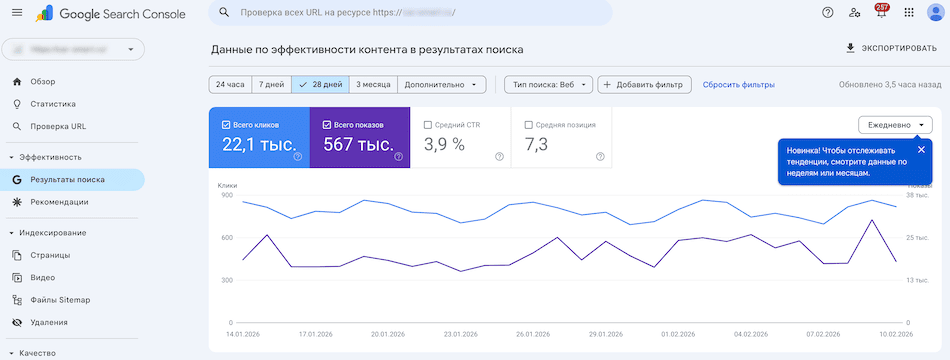
Task: Click the 567 тыс. impressions value
Action: [359, 144]
